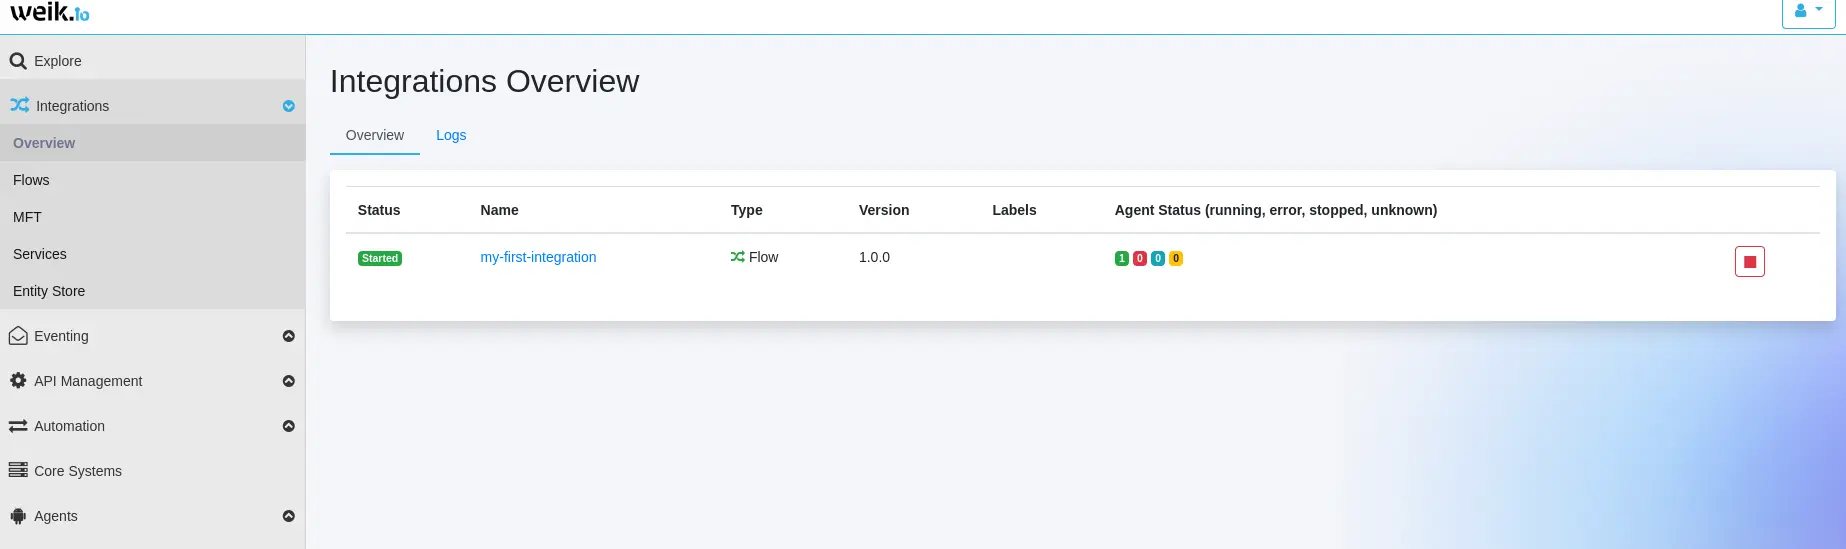Click the Labels column header
The width and height of the screenshot is (1846, 549).
[x=1014, y=210]
